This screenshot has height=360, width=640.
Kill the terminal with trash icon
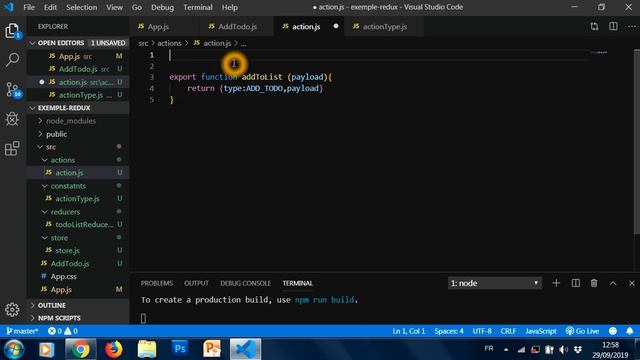[x=594, y=283]
